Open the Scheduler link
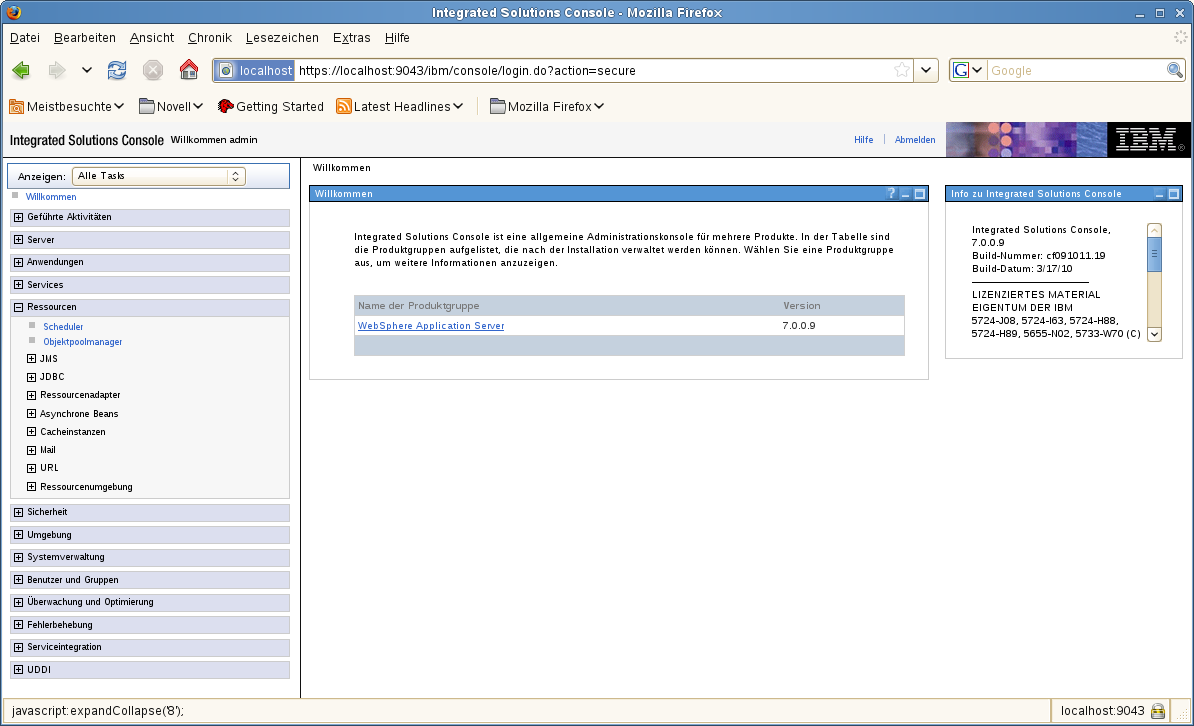The width and height of the screenshot is (1194, 726). [x=63, y=327]
